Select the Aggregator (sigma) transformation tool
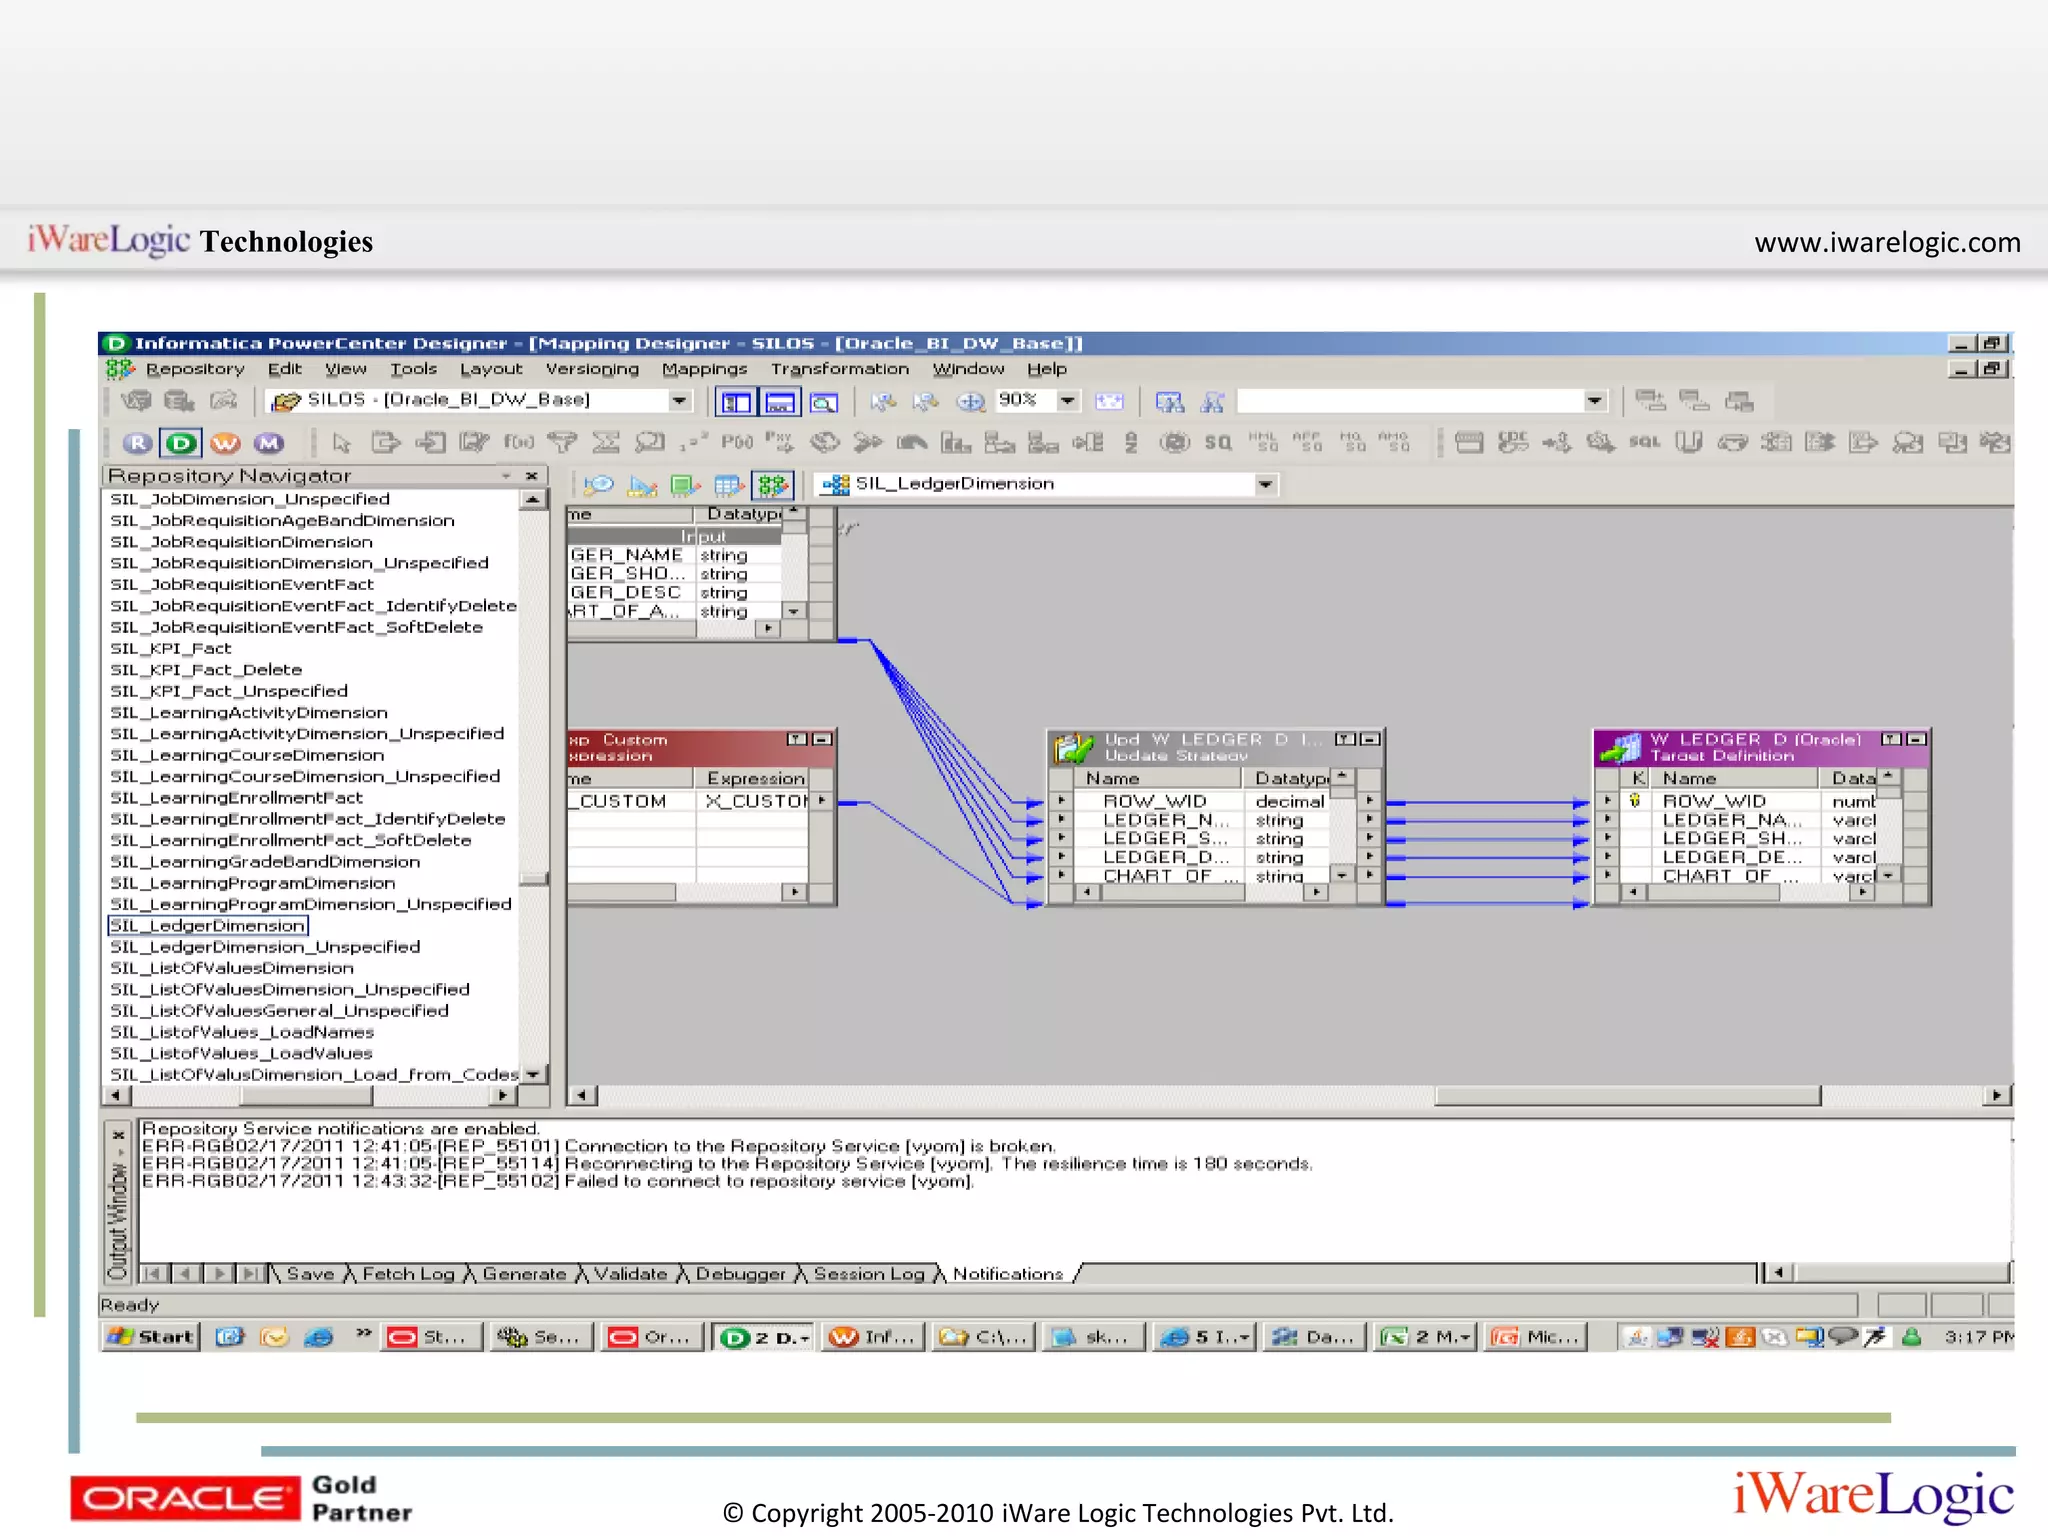Screen dimensions: 2048x1536 coord(605,442)
